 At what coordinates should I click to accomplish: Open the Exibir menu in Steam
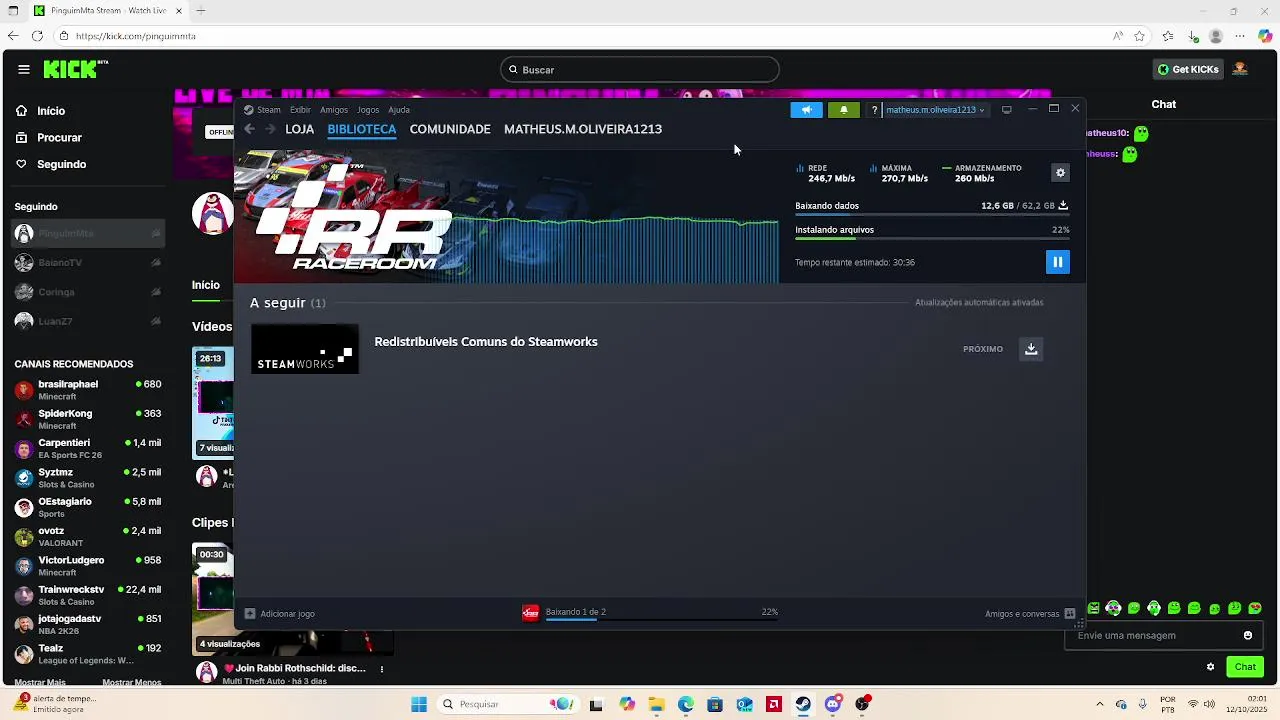coord(300,110)
